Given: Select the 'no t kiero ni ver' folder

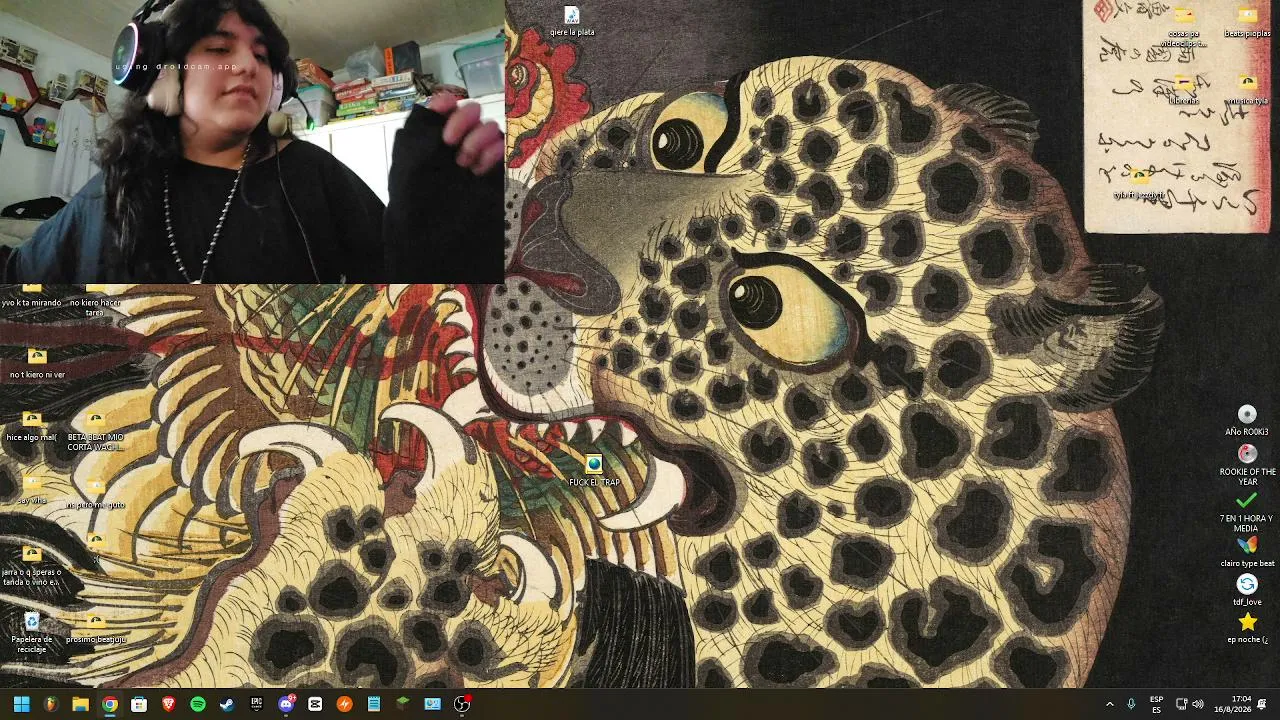Looking at the screenshot, I should pyautogui.click(x=37, y=364).
